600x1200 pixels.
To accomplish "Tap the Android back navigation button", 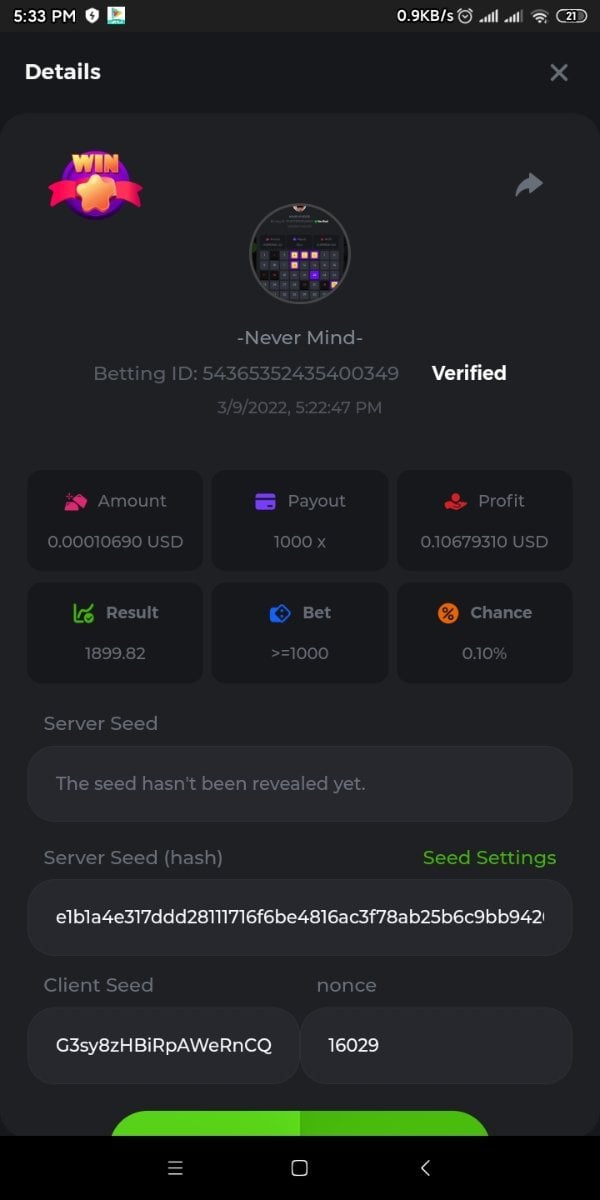I will point(425,1168).
